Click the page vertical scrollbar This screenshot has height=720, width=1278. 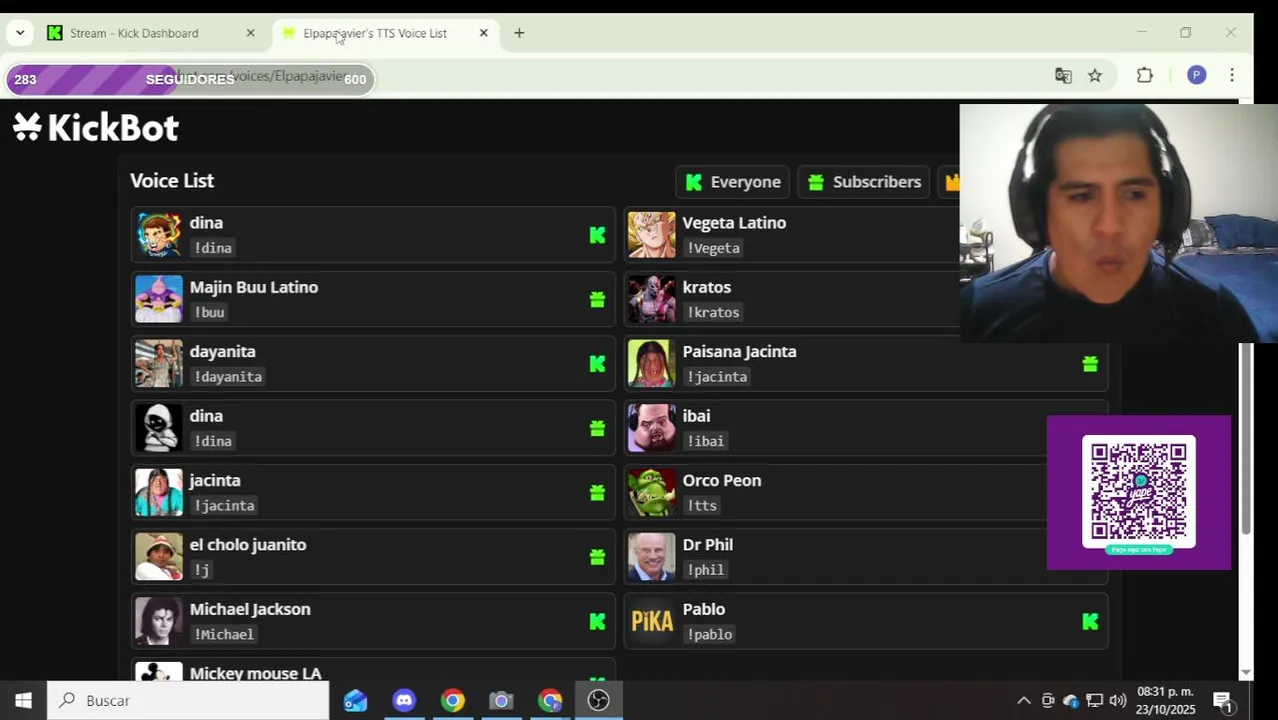point(1246,439)
